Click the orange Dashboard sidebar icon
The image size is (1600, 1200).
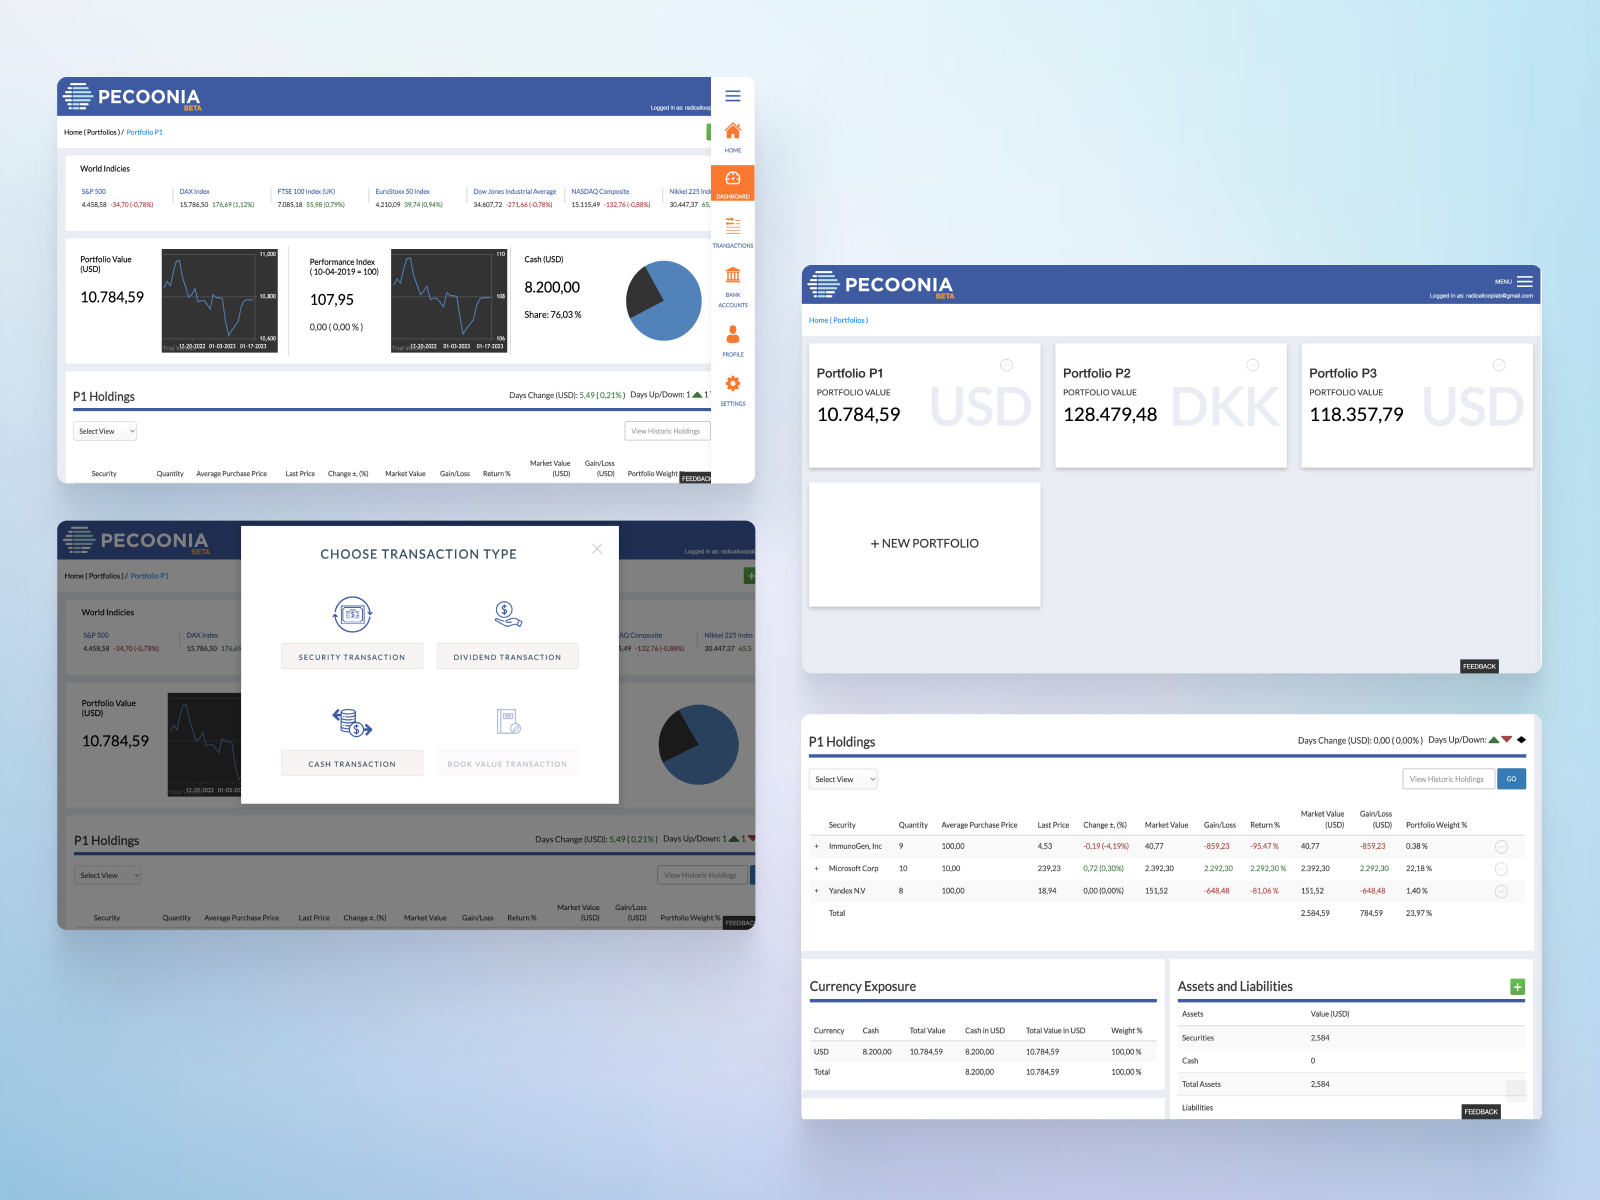(x=733, y=182)
